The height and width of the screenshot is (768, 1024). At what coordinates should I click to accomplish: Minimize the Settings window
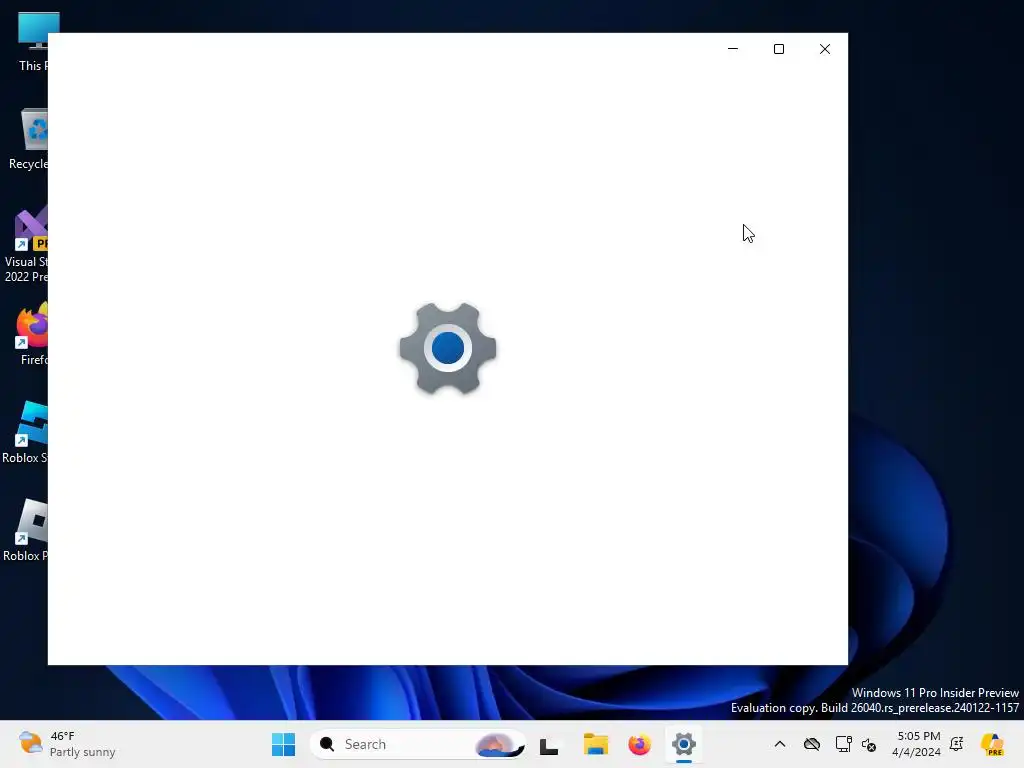[733, 49]
